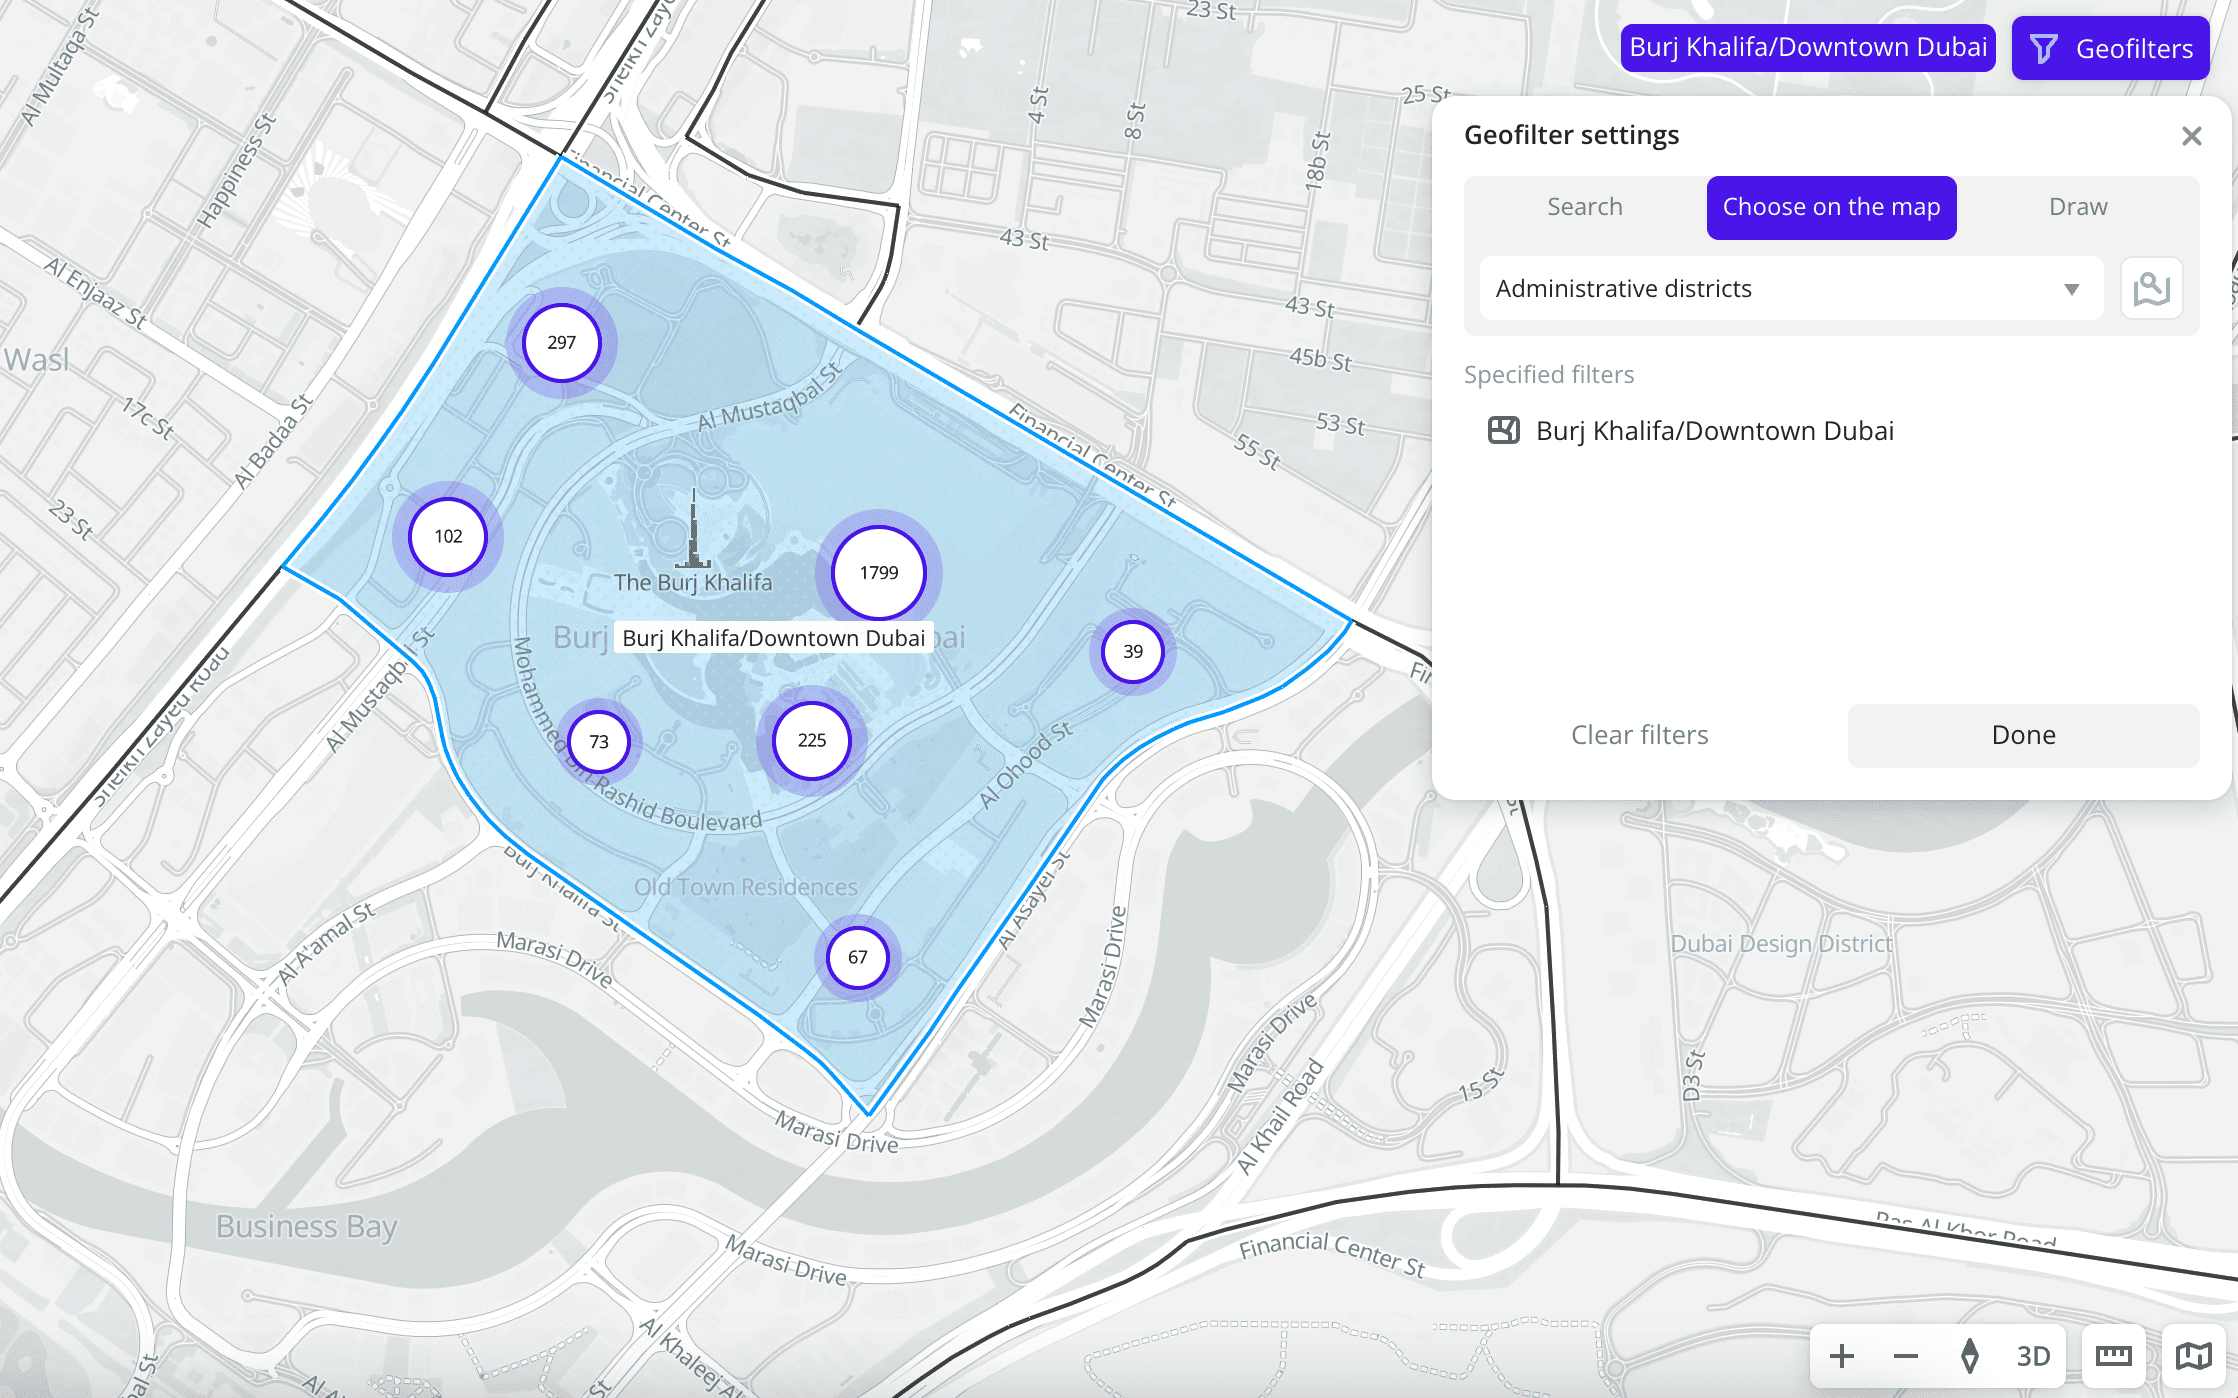The width and height of the screenshot is (2238, 1398).
Task: Switch to the Search tab
Action: tap(1585, 207)
